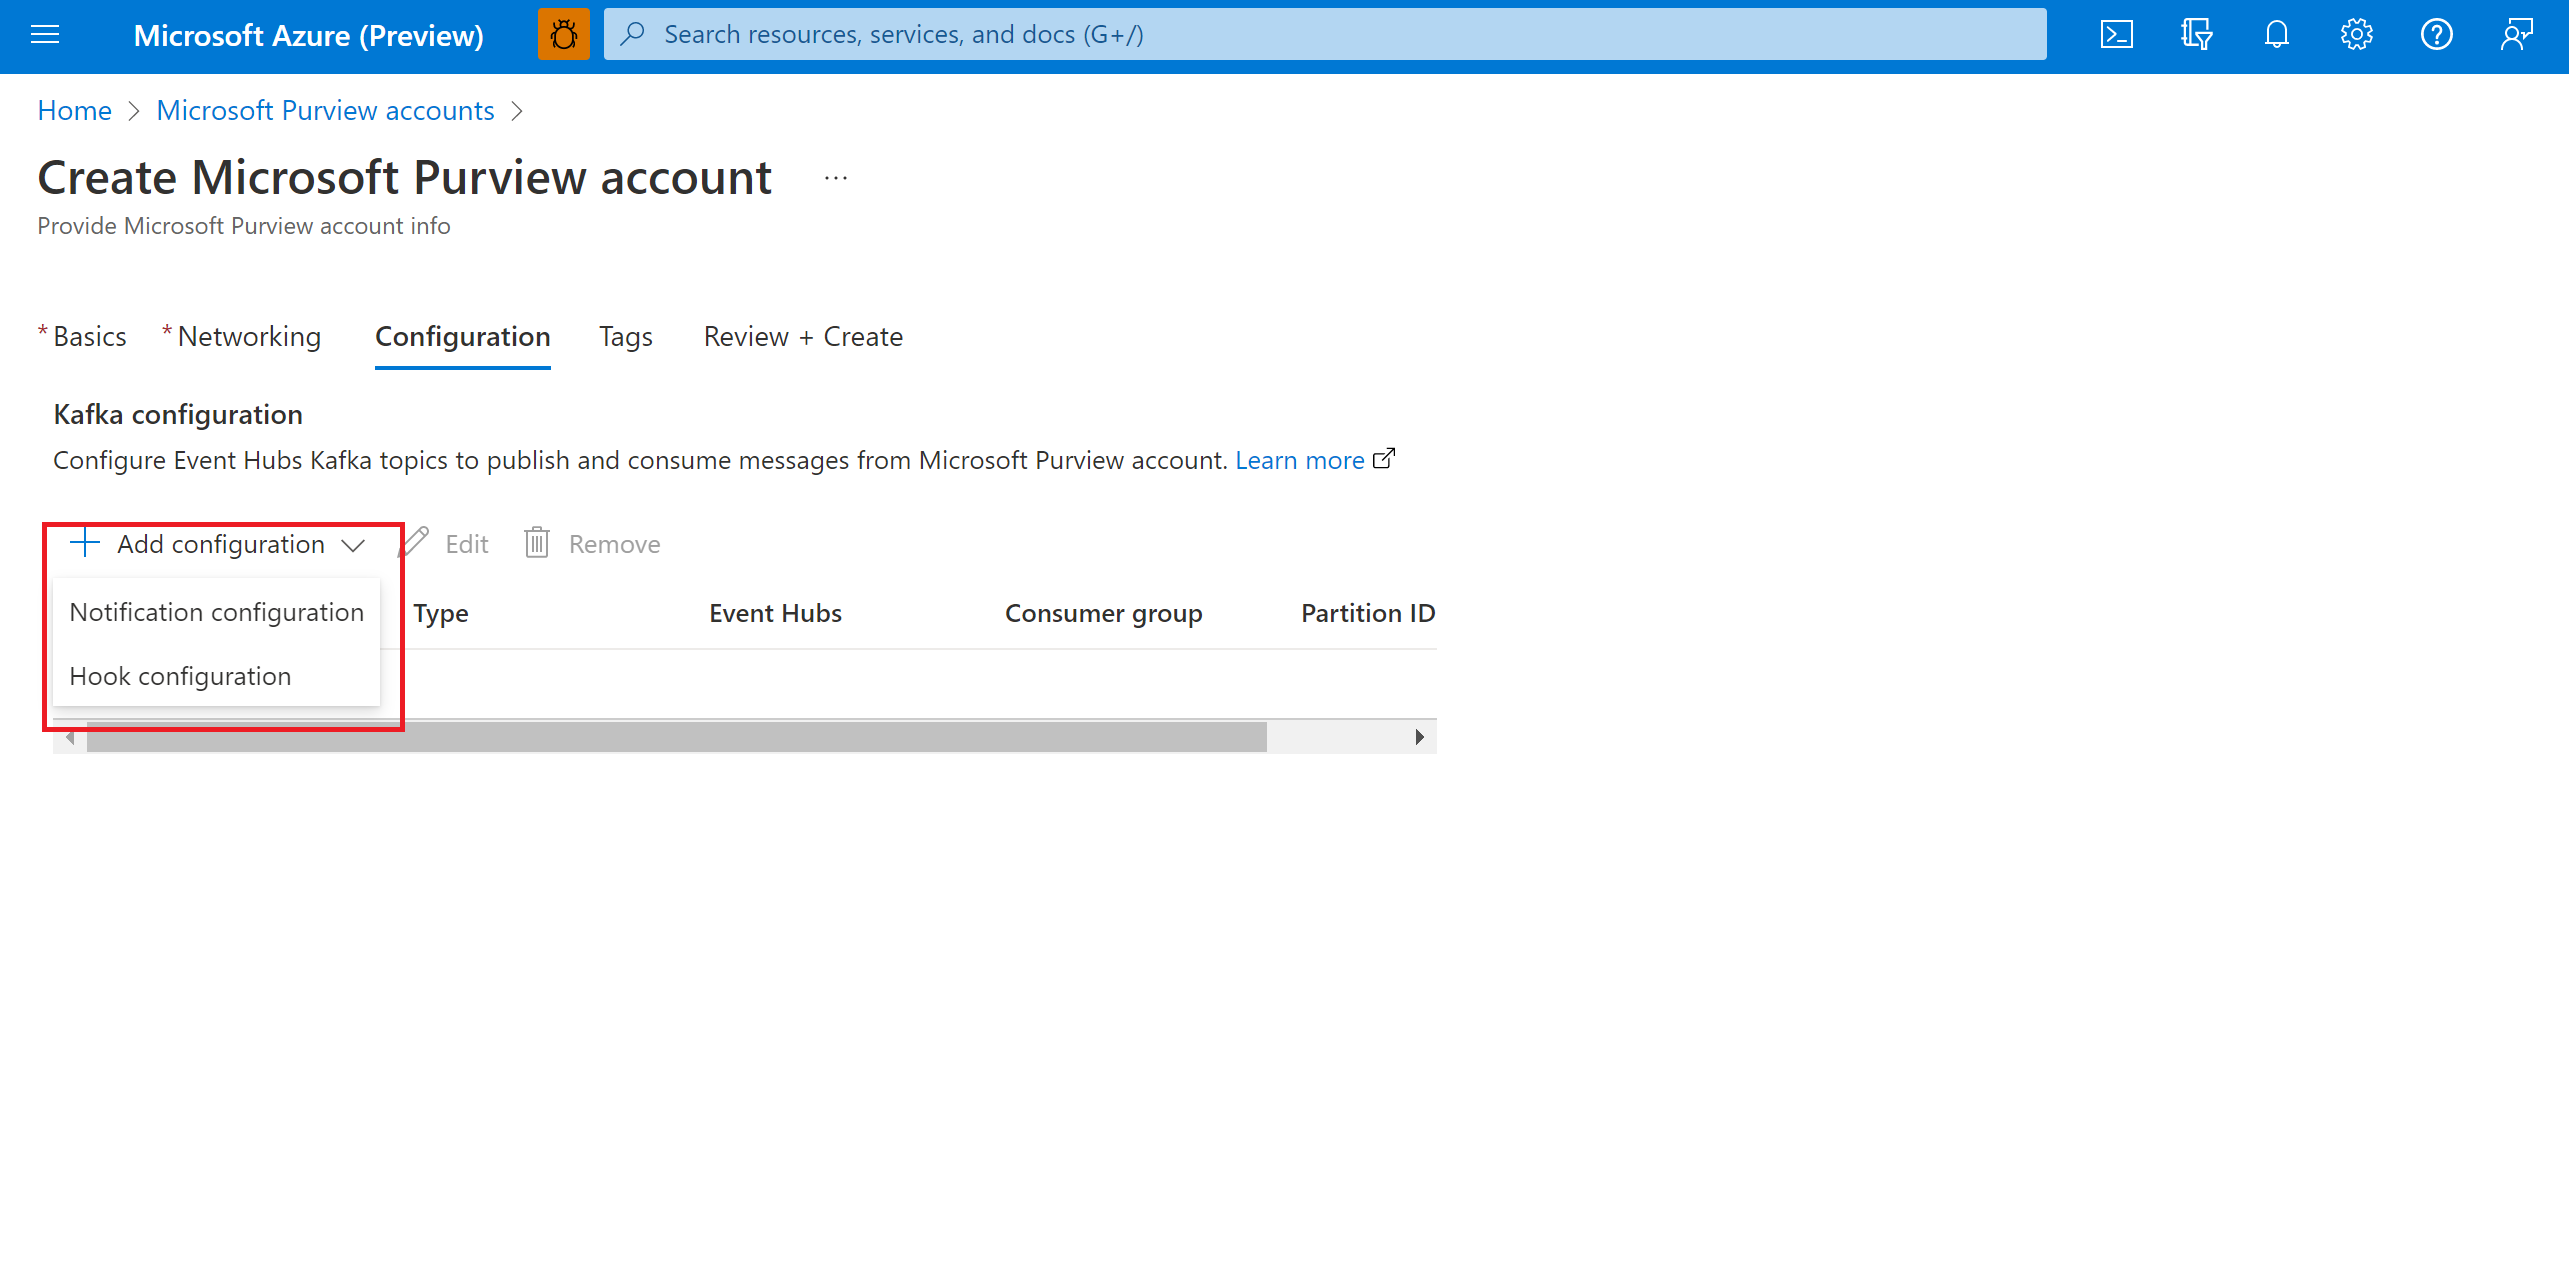Open the Directories and subscriptions filter icon
Screen dimensions: 2569x1281
click(x=2196, y=35)
